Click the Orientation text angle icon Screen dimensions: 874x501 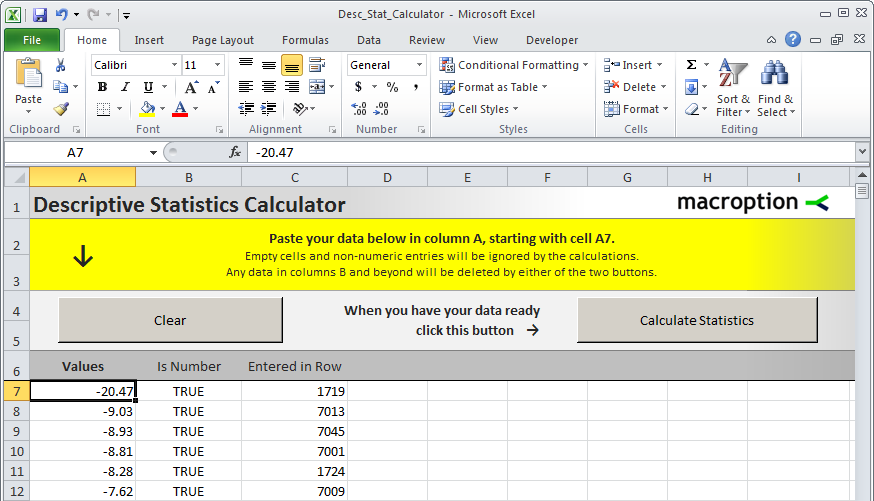(x=300, y=109)
